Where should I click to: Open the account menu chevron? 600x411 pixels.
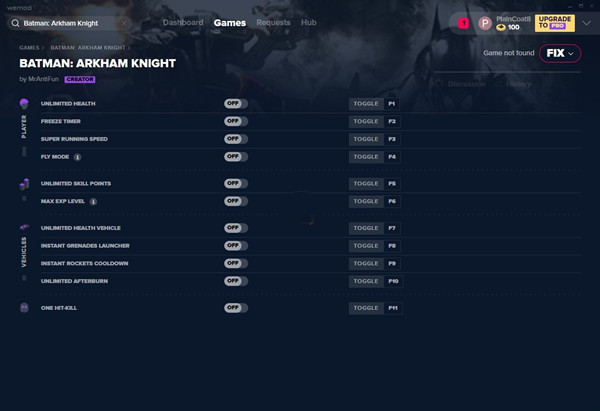(x=587, y=23)
